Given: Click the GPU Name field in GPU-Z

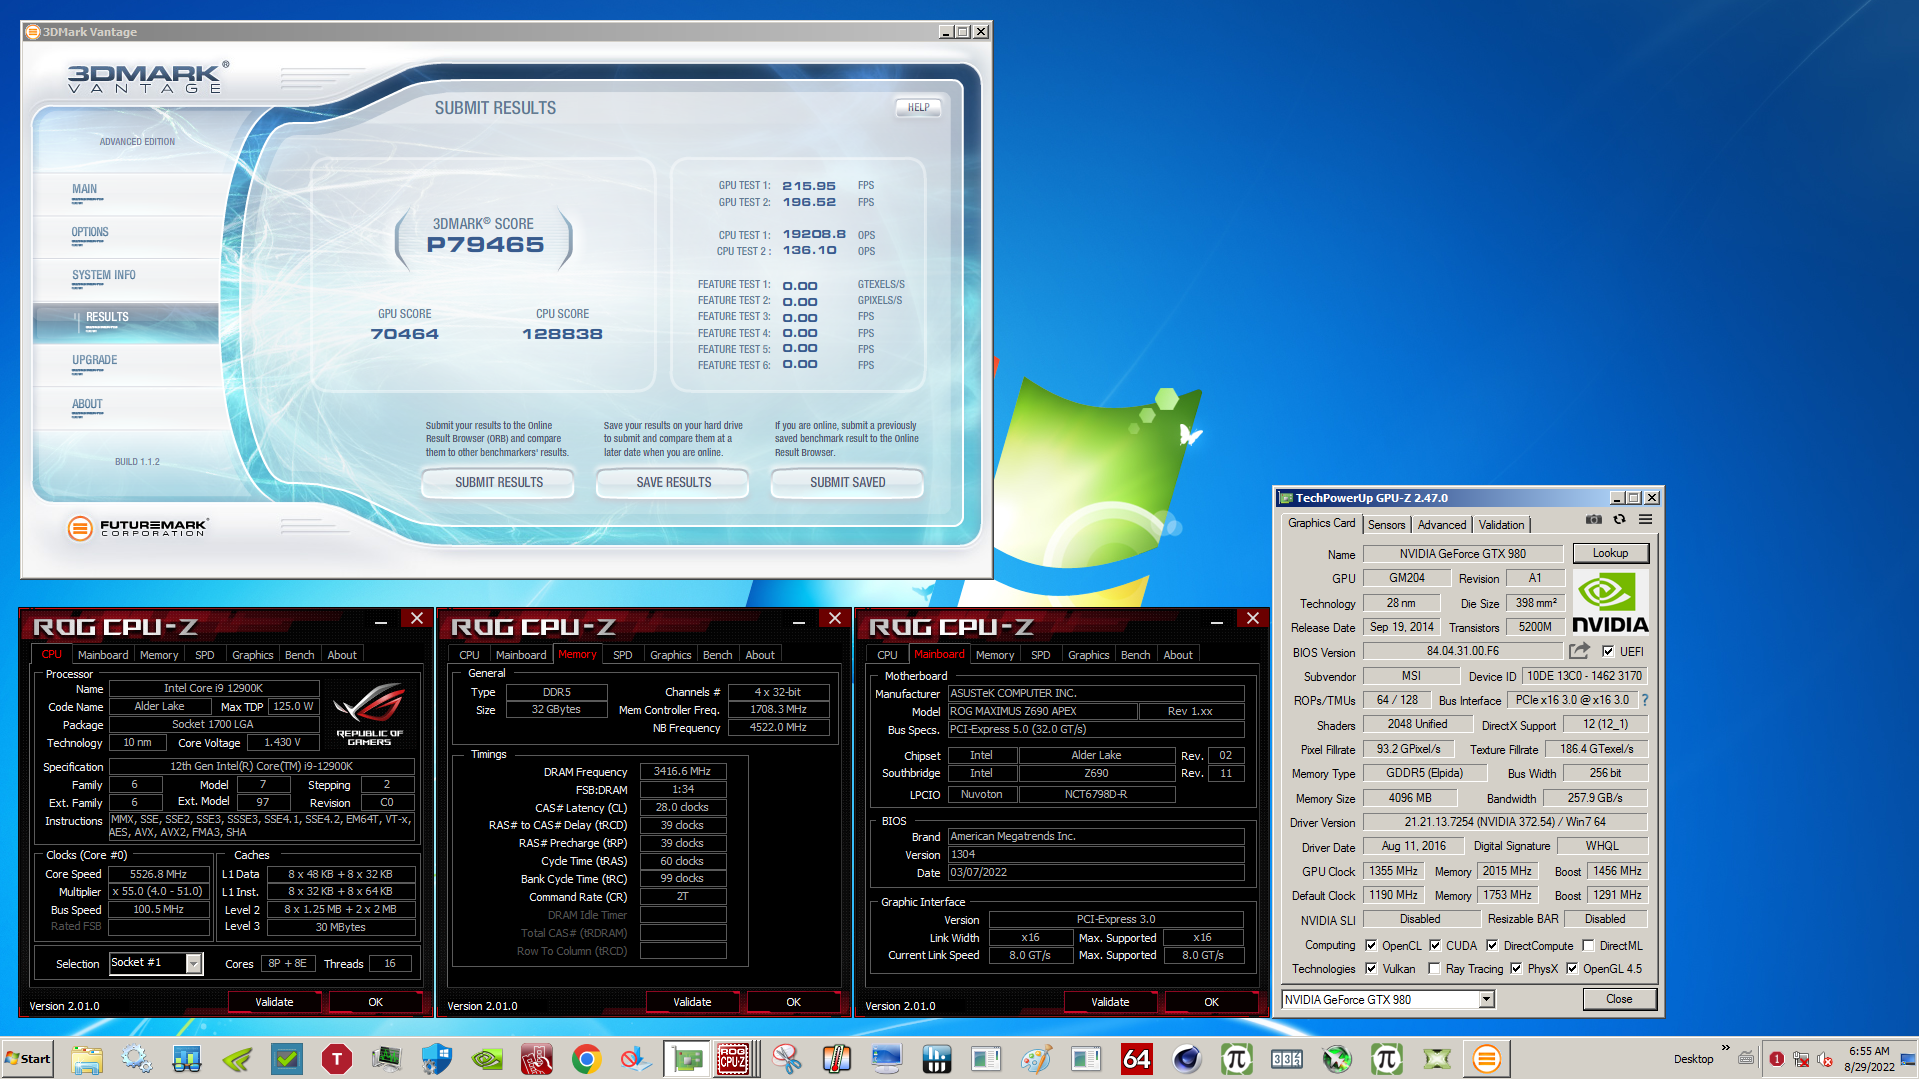Looking at the screenshot, I should coord(1462,554).
